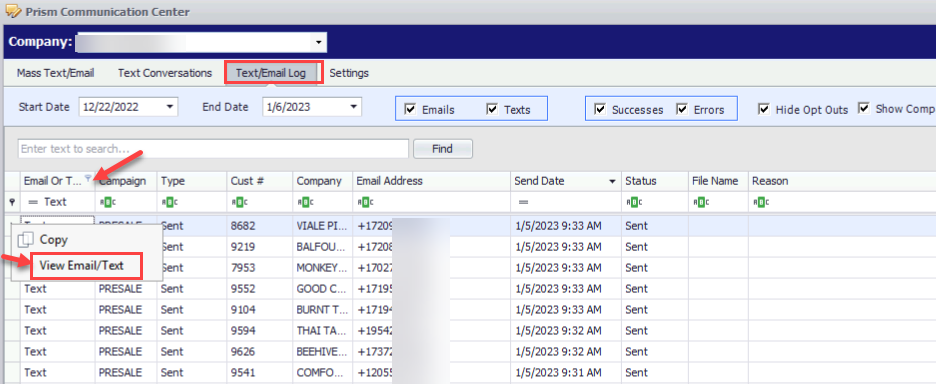Select customer number 9594 cell
Screen dimensions: 936x384
pos(260,330)
